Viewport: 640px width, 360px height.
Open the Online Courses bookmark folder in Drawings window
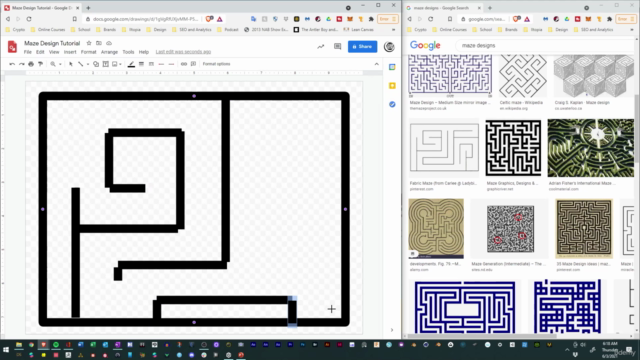click(48, 30)
